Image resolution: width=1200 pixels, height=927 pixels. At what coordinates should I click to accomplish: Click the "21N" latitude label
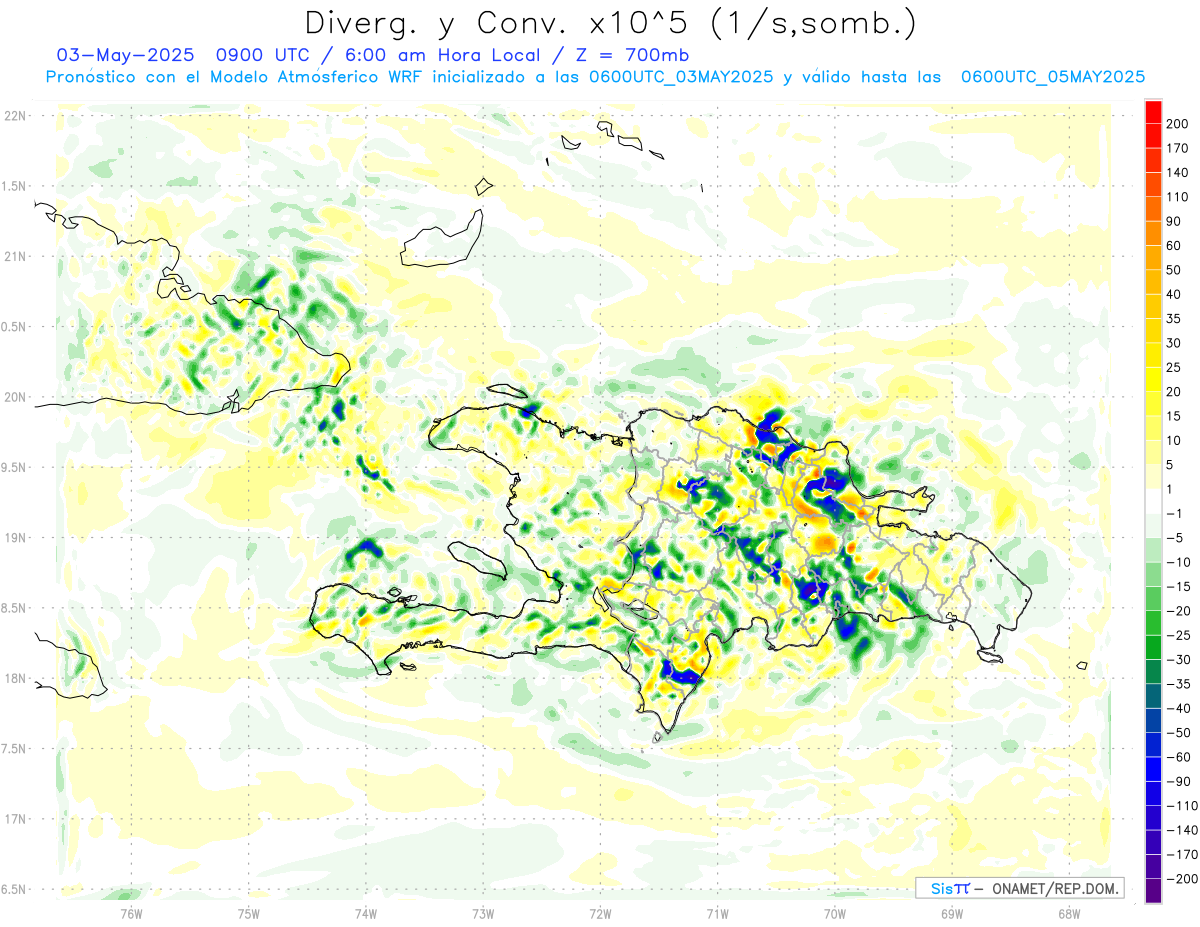click(x=16, y=256)
